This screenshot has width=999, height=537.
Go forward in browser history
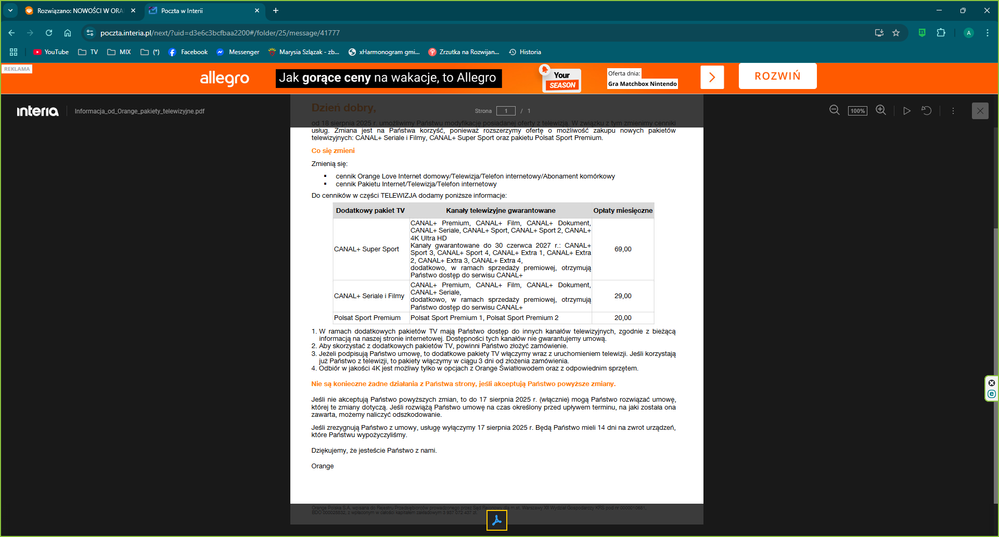30,32
